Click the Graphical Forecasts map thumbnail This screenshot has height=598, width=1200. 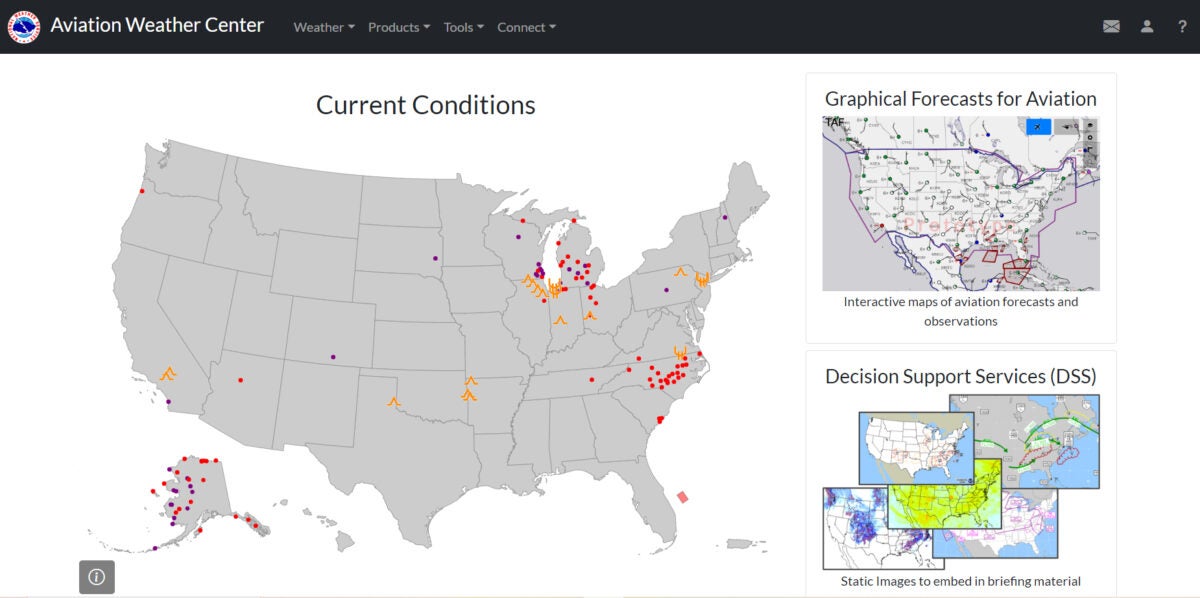pyautogui.click(x=961, y=204)
